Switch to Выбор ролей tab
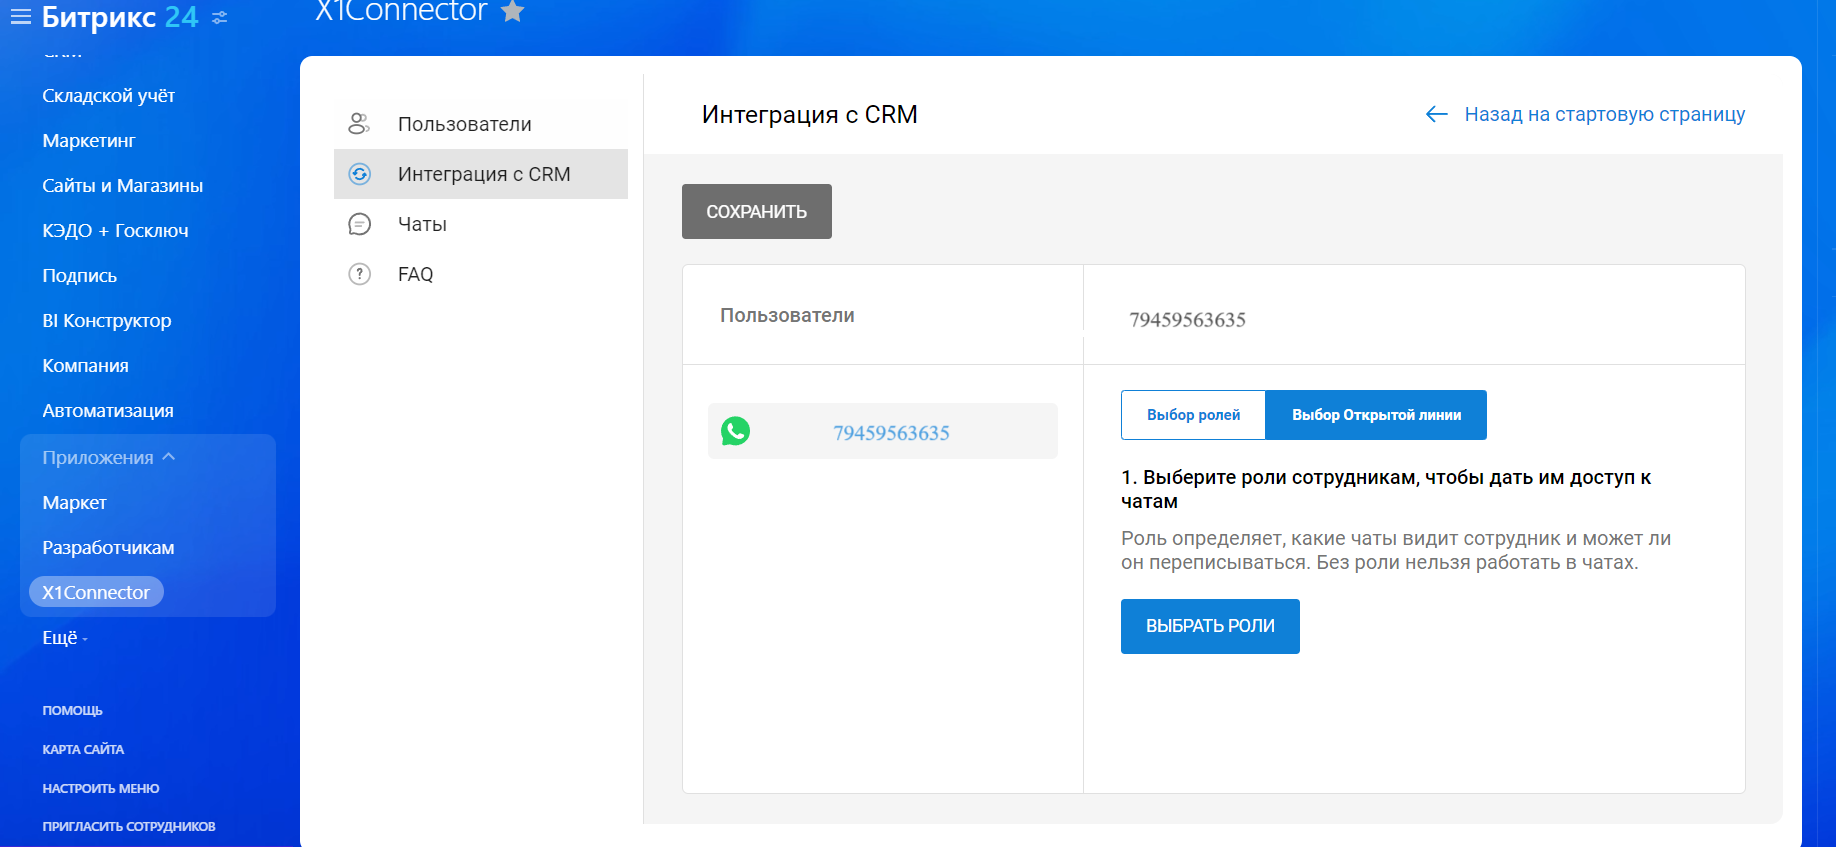Screen dimensions: 1836x847 1193,415
